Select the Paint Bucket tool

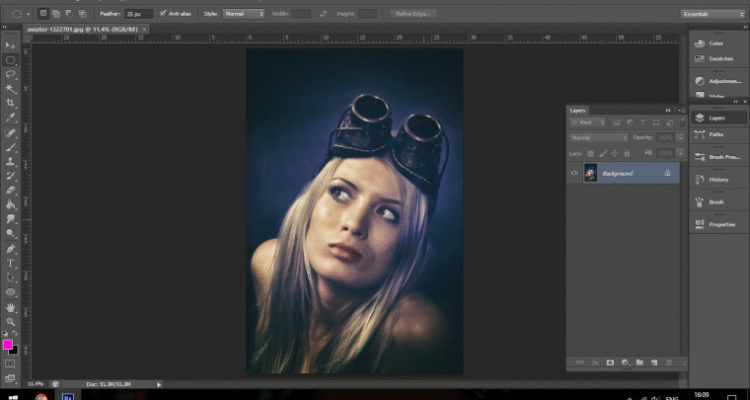pos(10,205)
